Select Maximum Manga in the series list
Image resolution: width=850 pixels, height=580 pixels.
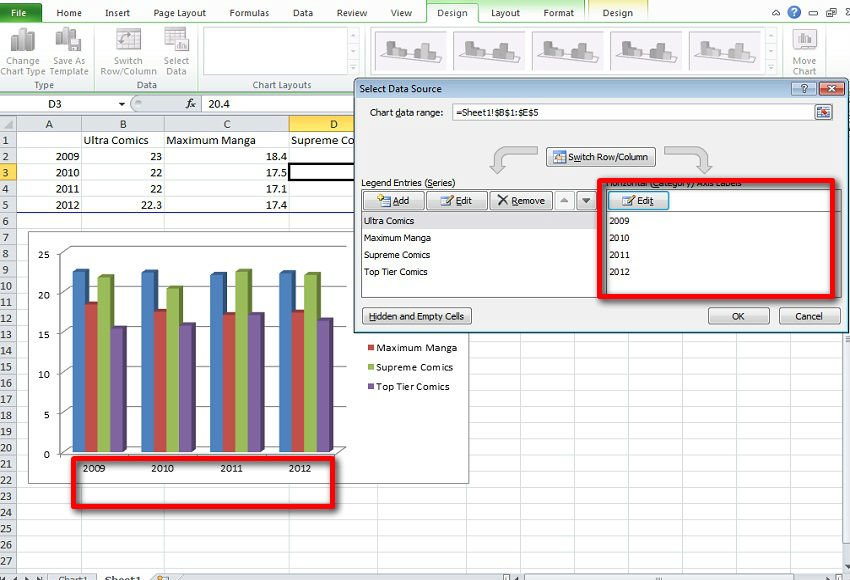[x=397, y=238]
